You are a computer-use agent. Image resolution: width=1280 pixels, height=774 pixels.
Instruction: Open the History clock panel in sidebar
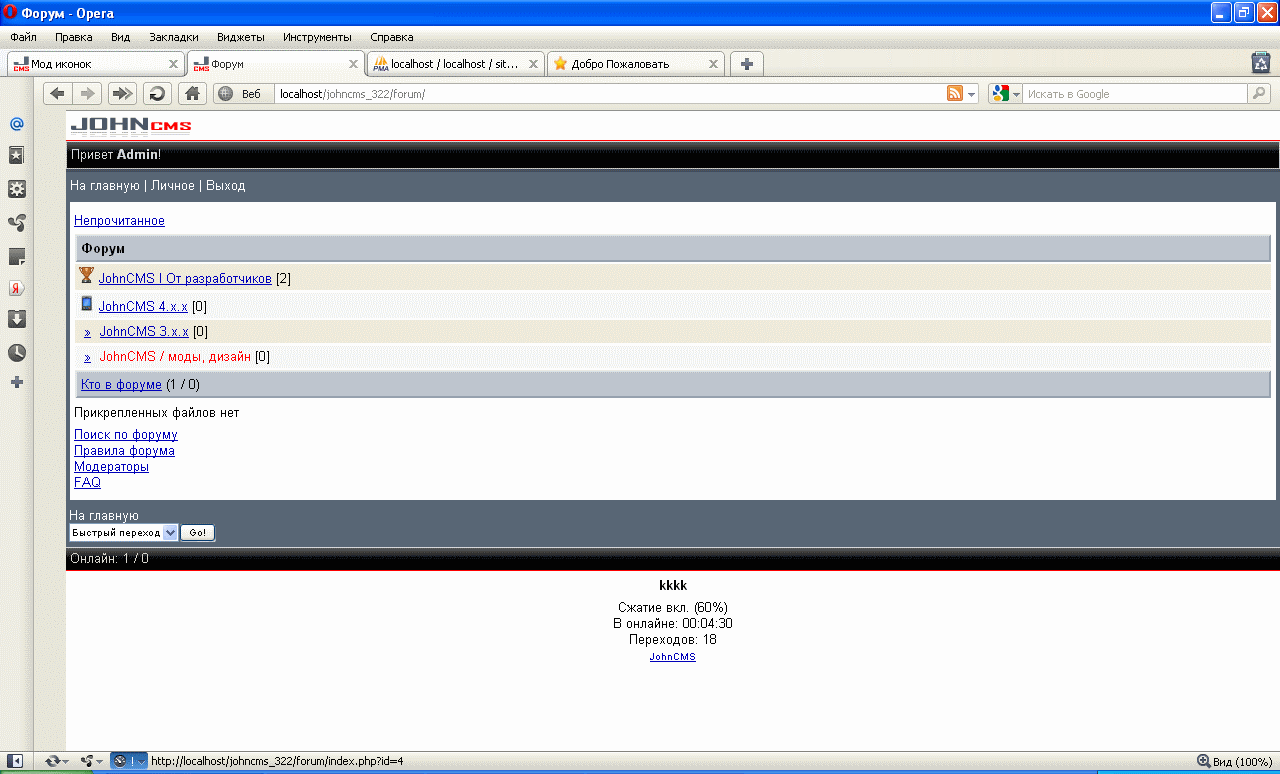(16, 353)
